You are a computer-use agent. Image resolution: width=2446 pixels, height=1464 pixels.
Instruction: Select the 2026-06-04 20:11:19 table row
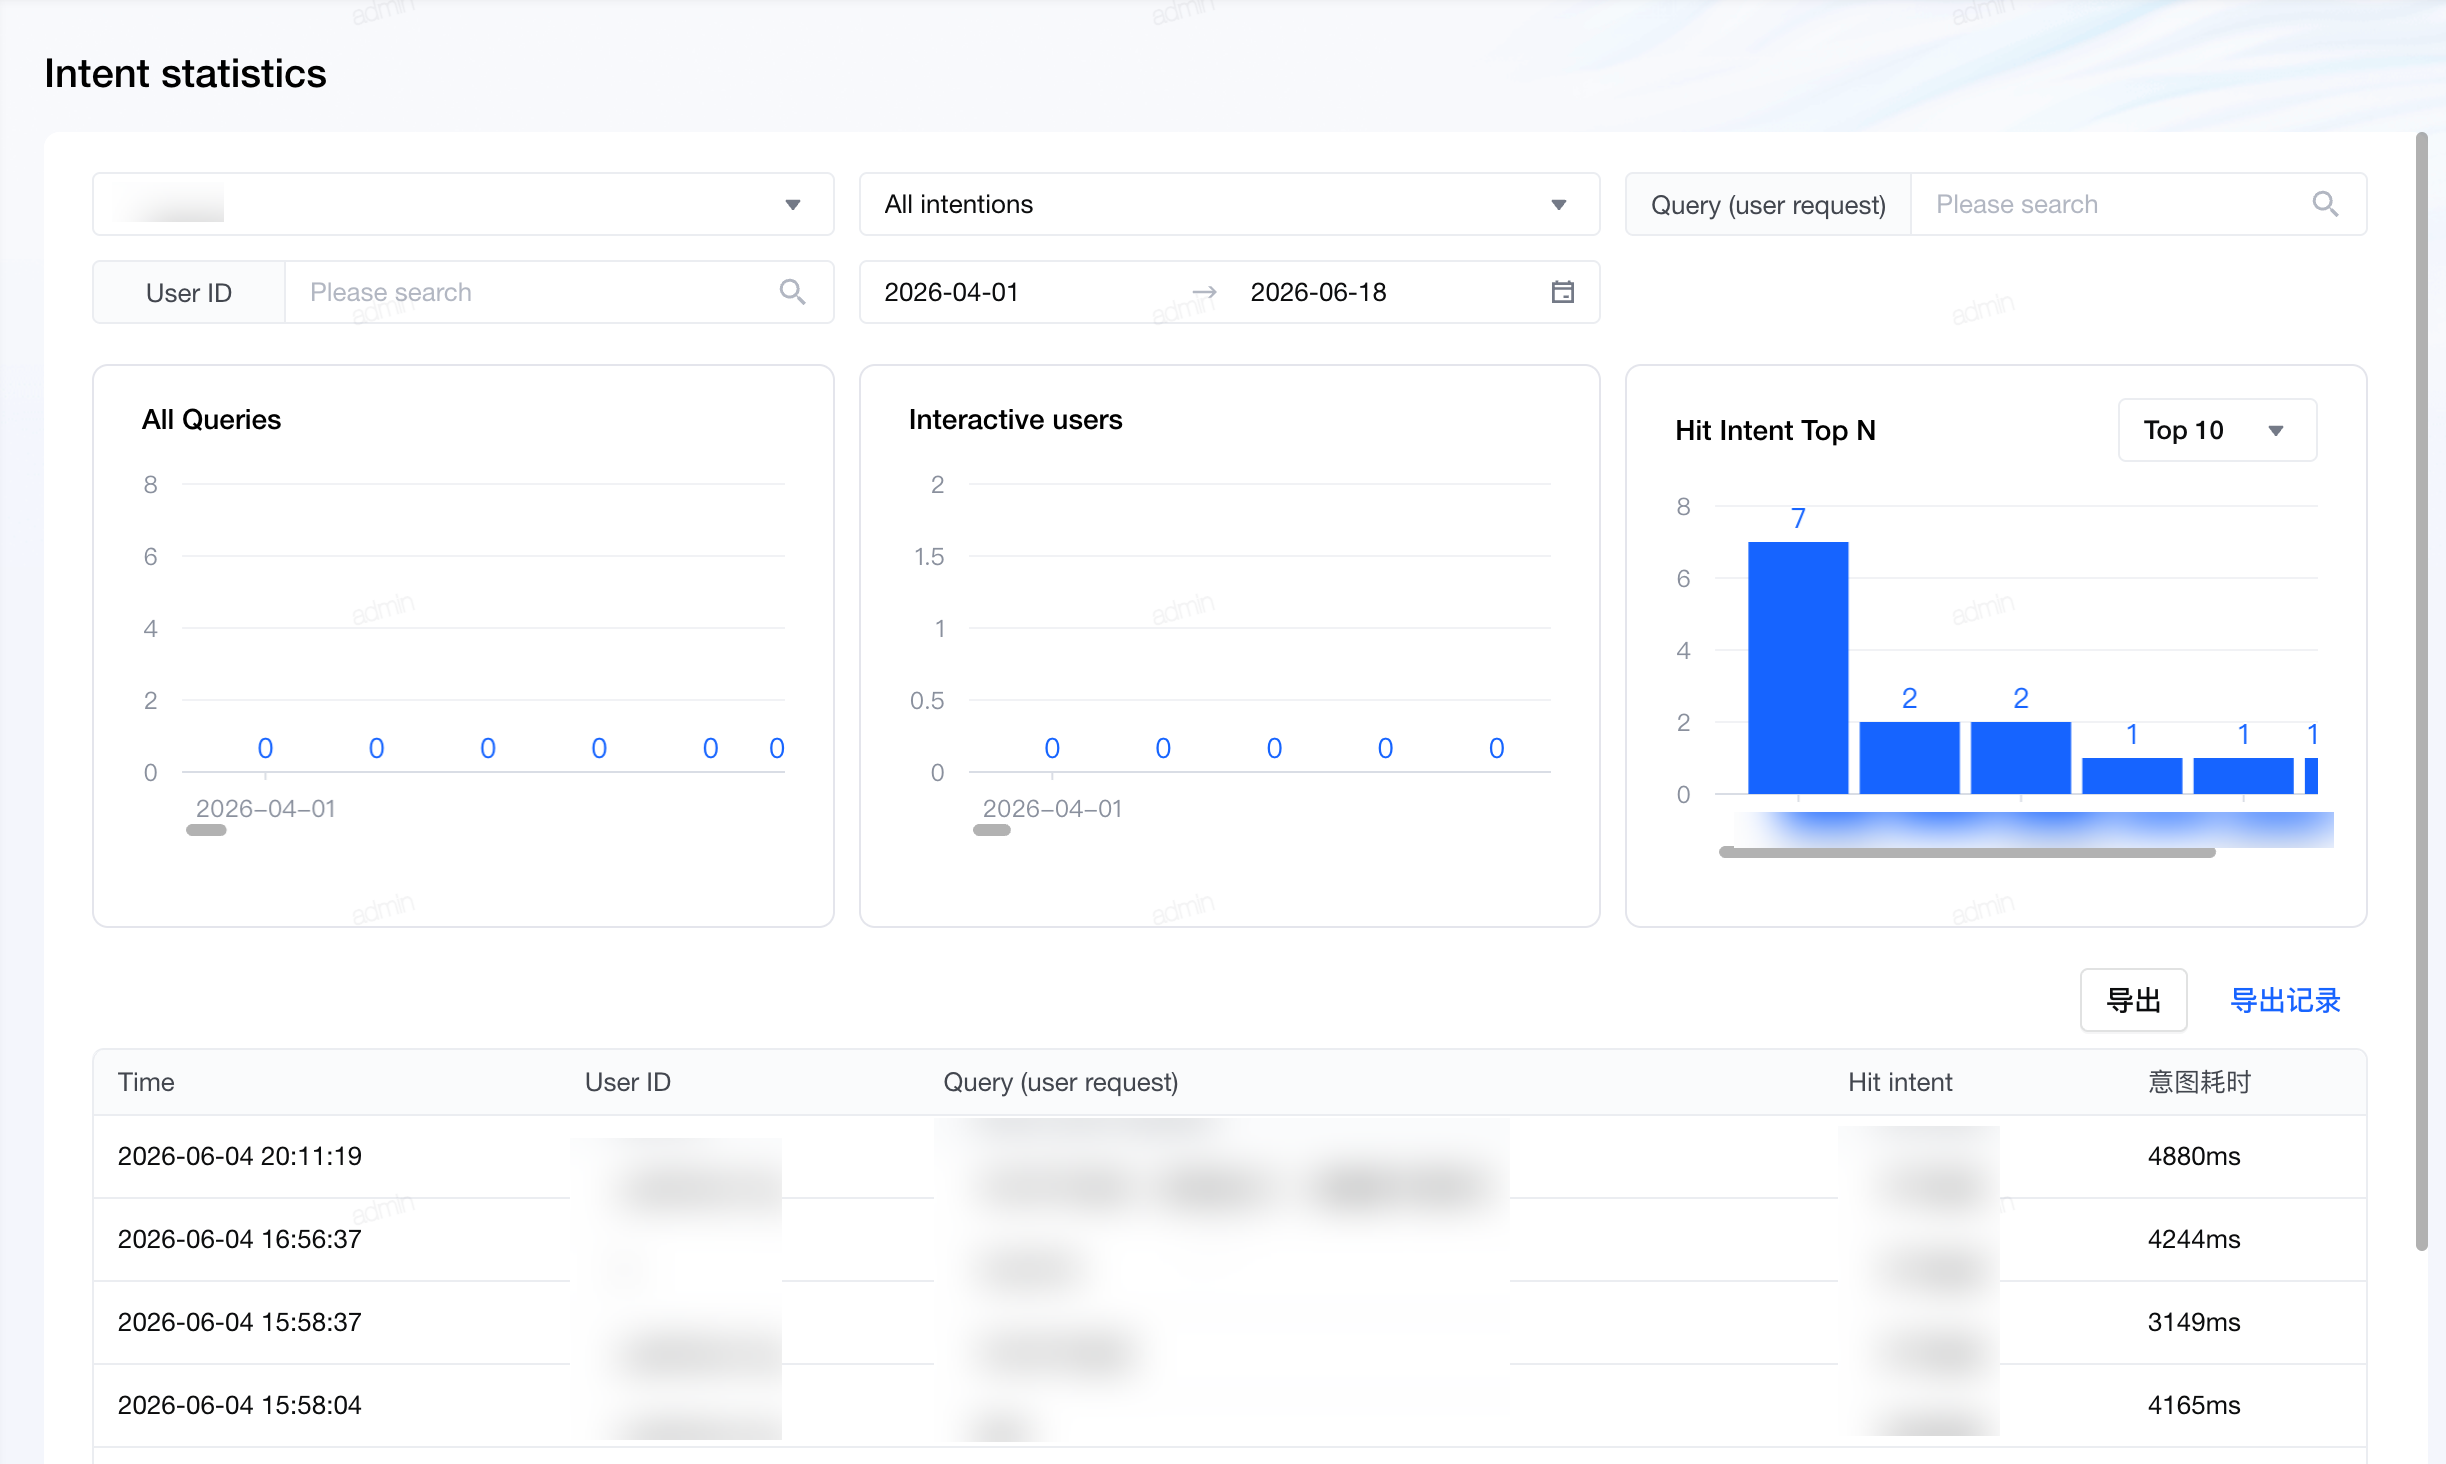(1229, 1156)
